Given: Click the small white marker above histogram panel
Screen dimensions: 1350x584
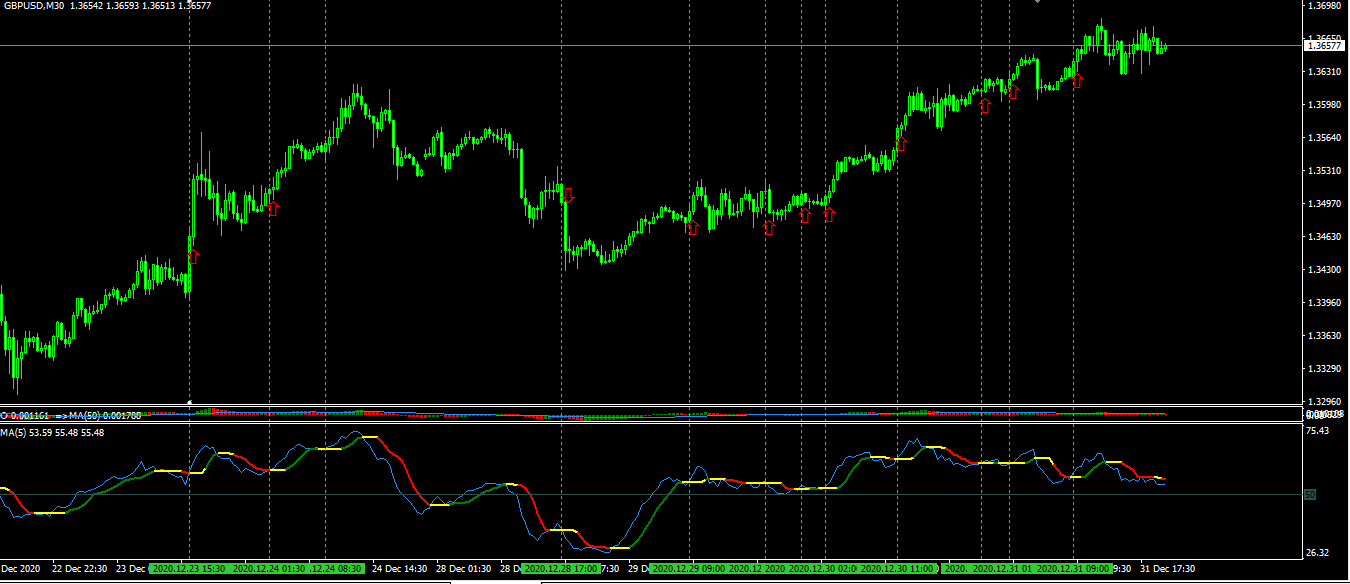Looking at the screenshot, I should (x=190, y=401).
